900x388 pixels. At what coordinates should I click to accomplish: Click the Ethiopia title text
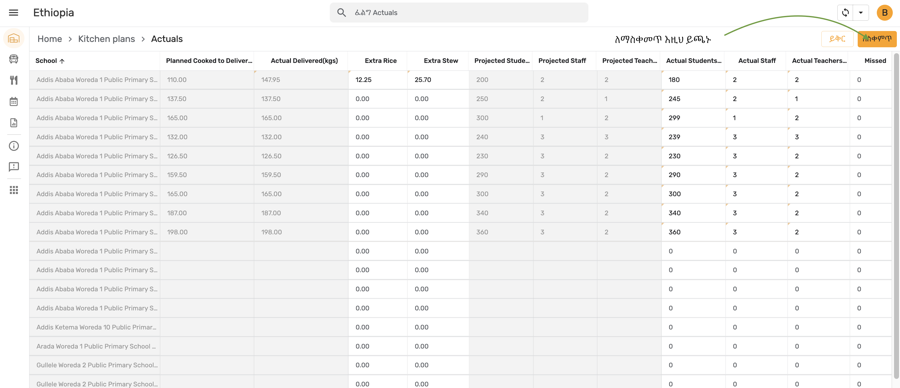point(53,13)
